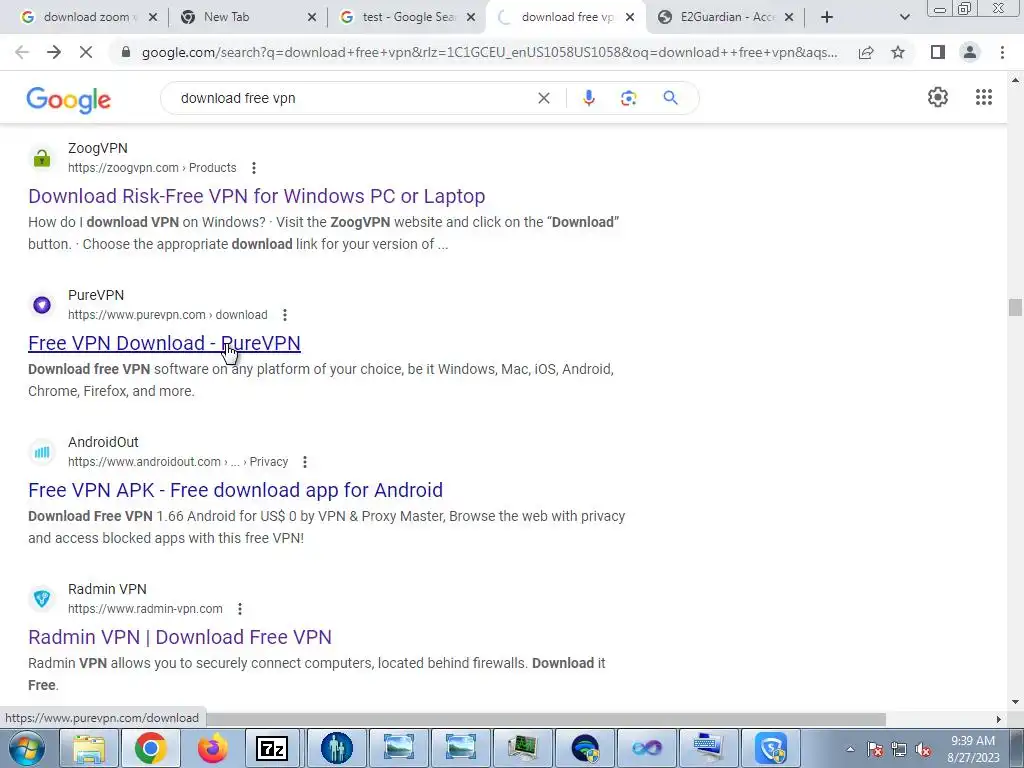Screen dimensions: 1024x768
Task: Close the E2Guardian tab
Action: [789, 17]
